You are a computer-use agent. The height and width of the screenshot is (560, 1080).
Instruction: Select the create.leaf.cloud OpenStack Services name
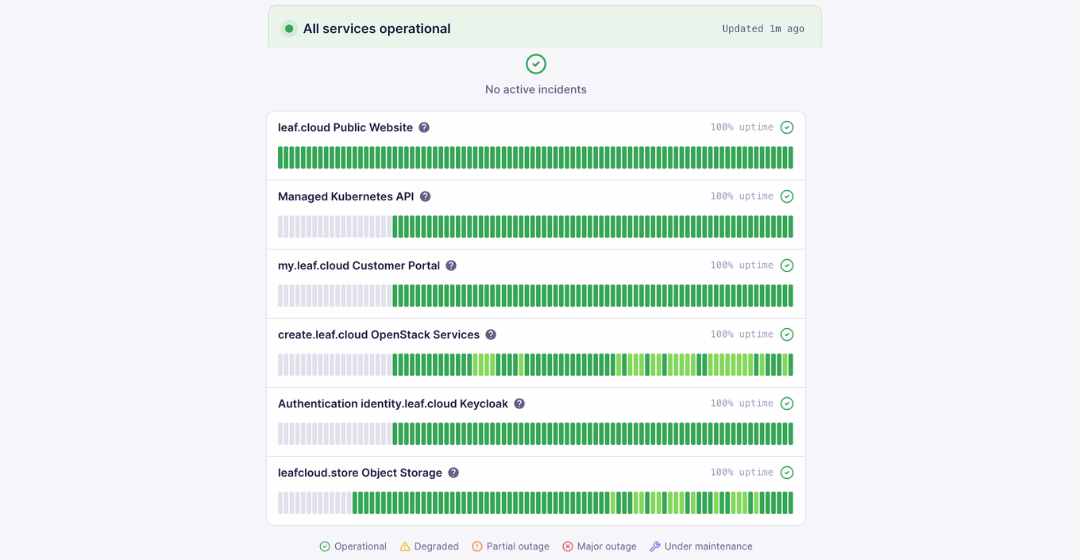point(379,334)
